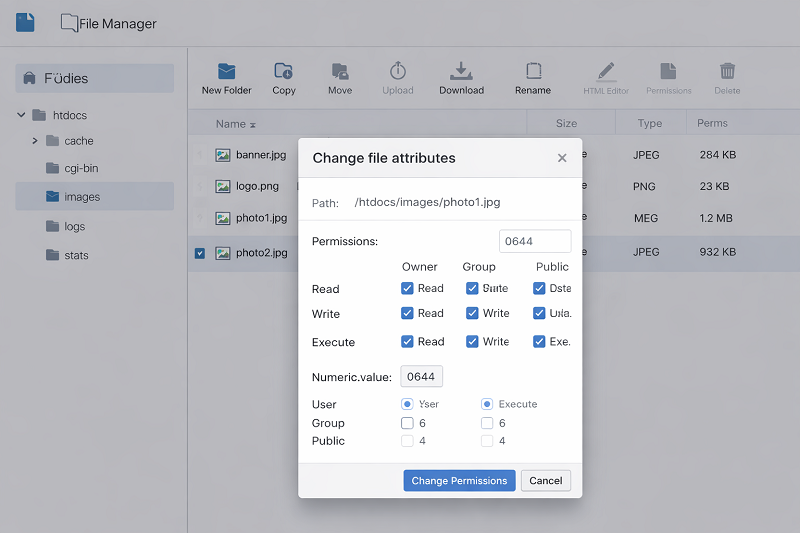Uncheck the photo2.jpg row checkbox
This screenshot has height=533, width=800.
[x=200, y=253]
